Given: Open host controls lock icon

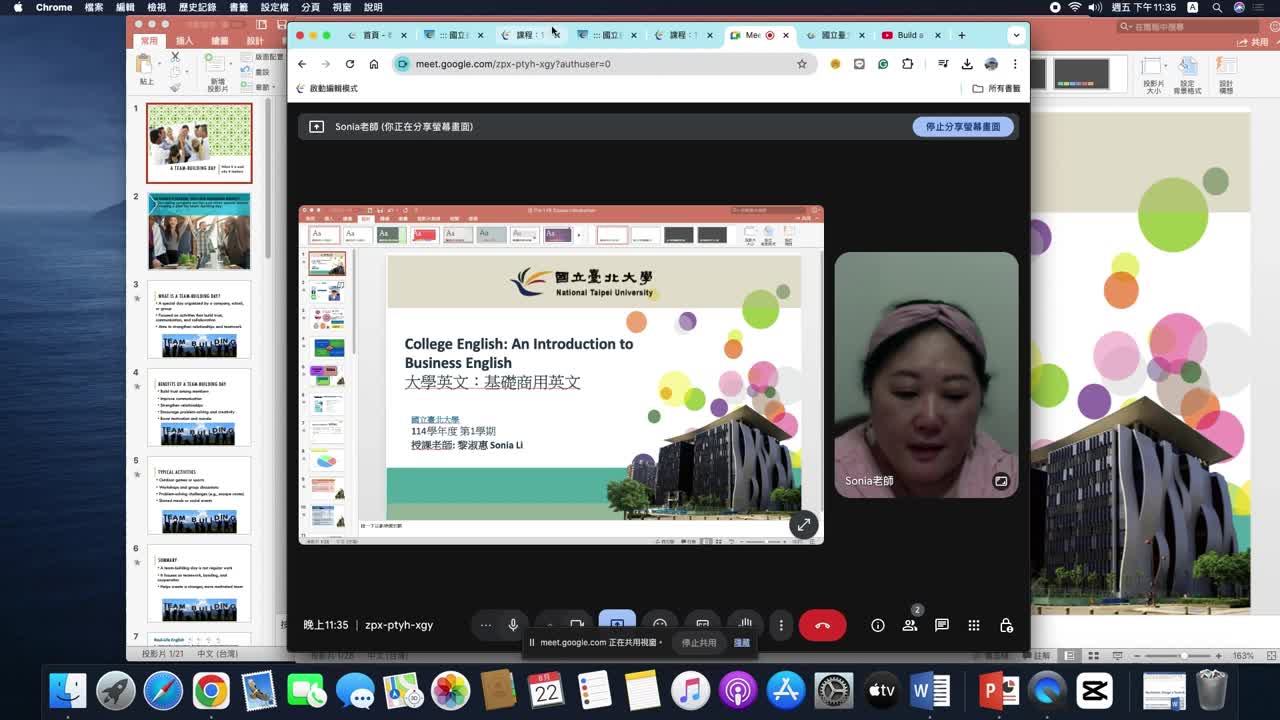Looking at the screenshot, I should pos(1006,625).
